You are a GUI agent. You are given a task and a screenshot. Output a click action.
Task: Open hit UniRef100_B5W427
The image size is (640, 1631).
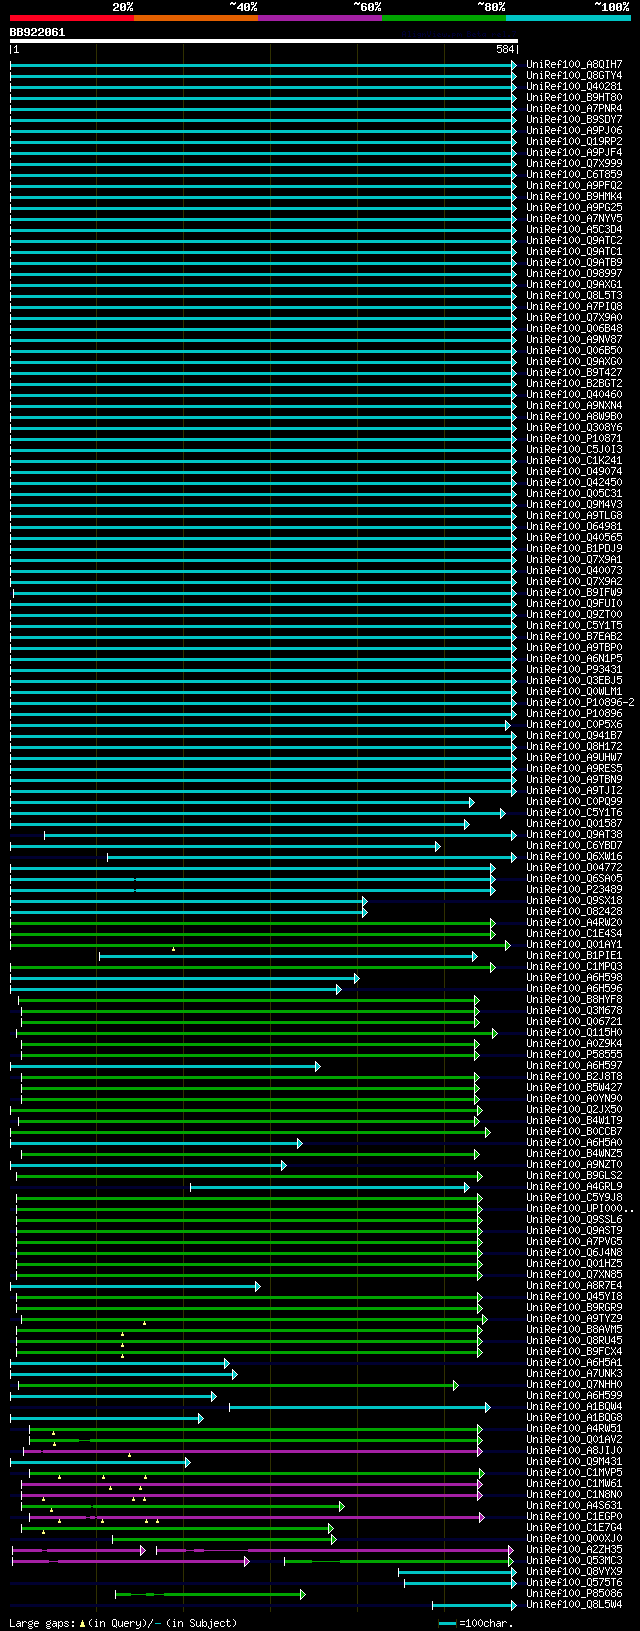coord(574,1087)
